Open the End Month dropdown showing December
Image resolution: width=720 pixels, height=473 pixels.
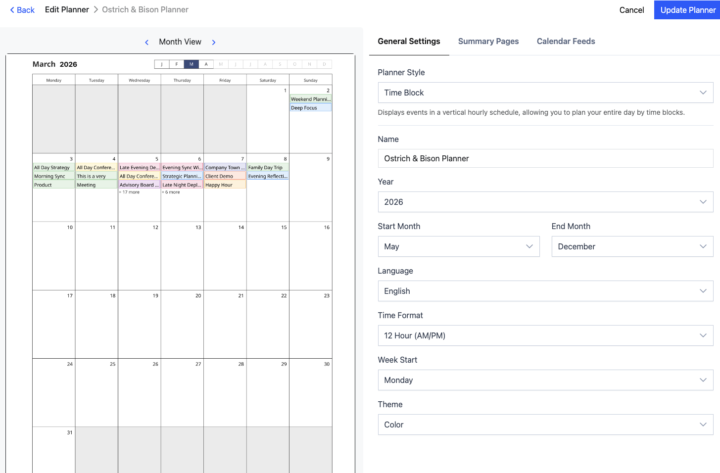pyautogui.click(x=632, y=247)
